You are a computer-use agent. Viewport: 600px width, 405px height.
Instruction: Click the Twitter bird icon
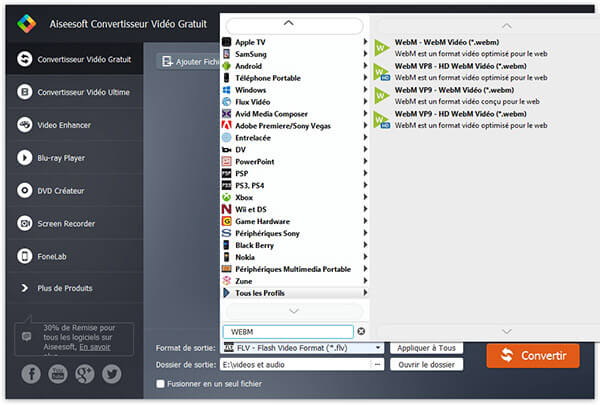pos(111,373)
